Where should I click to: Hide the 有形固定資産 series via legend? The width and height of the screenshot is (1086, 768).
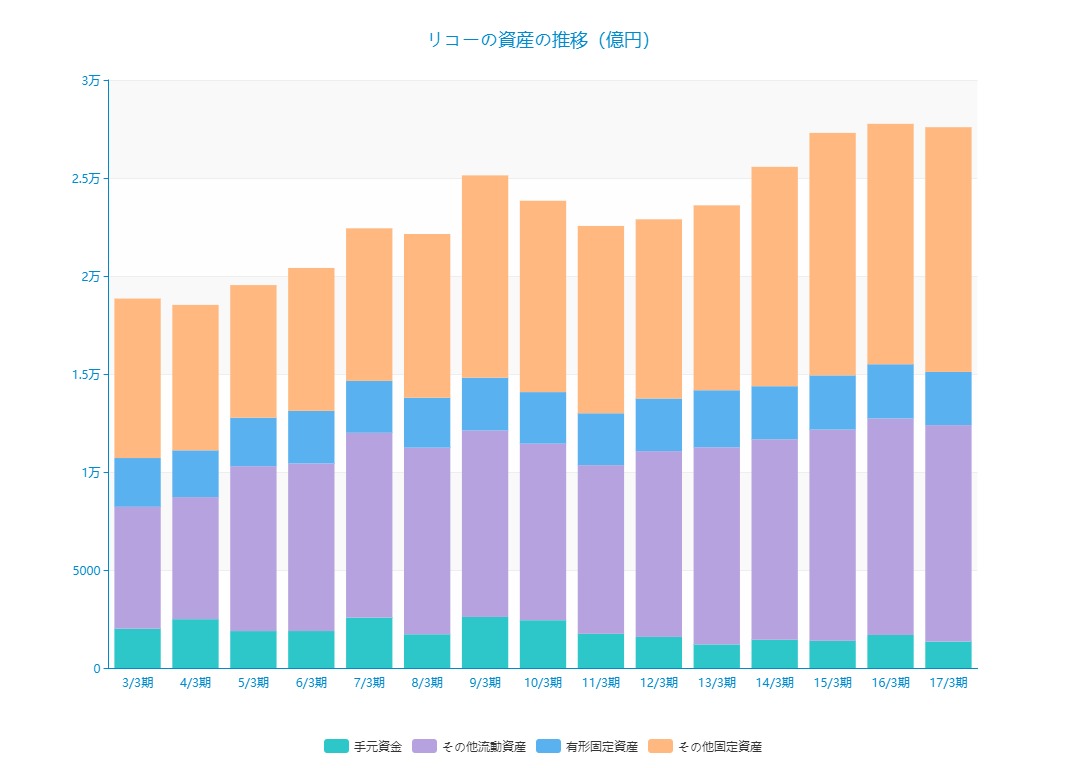point(549,746)
